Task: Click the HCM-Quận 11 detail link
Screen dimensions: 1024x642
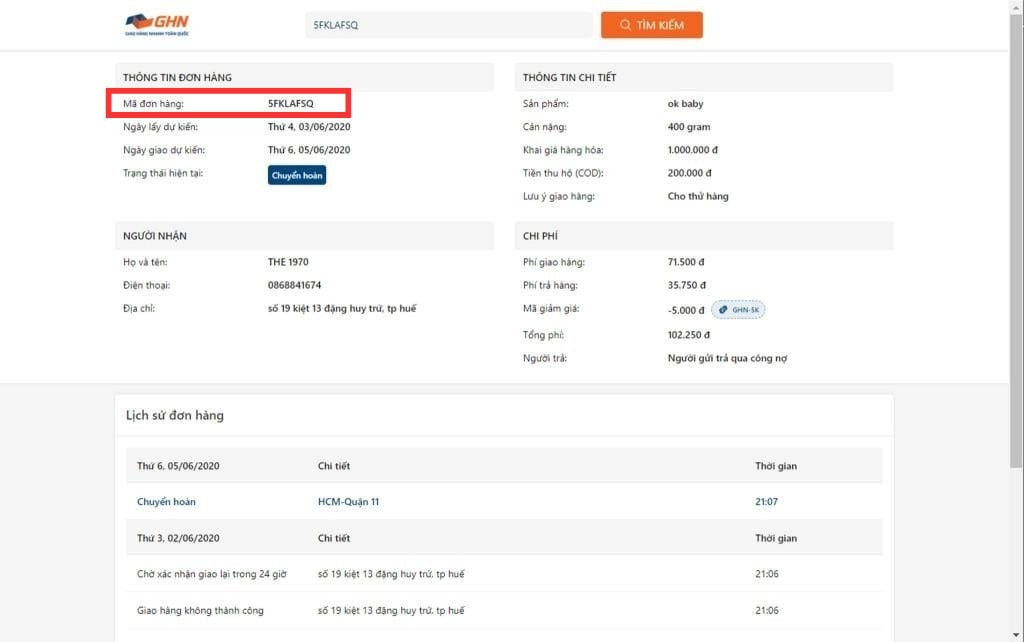Action: point(348,502)
